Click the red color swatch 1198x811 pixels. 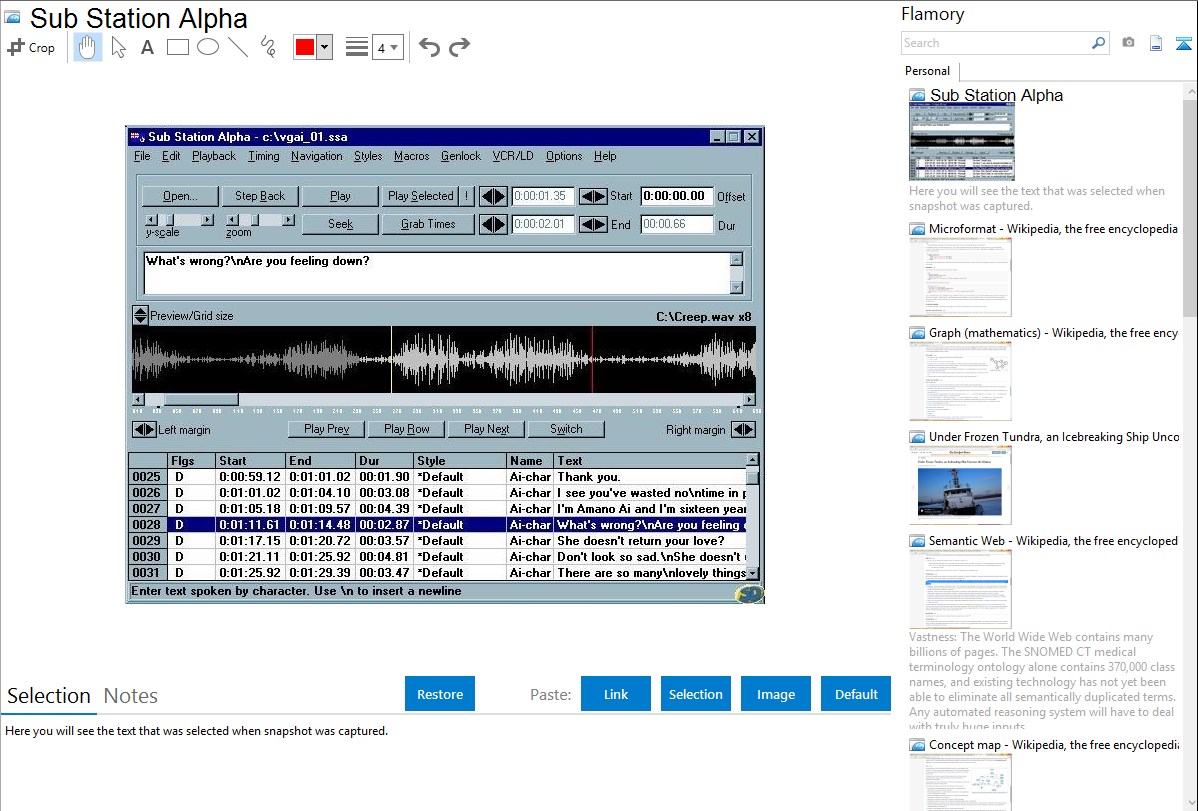coord(305,47)
